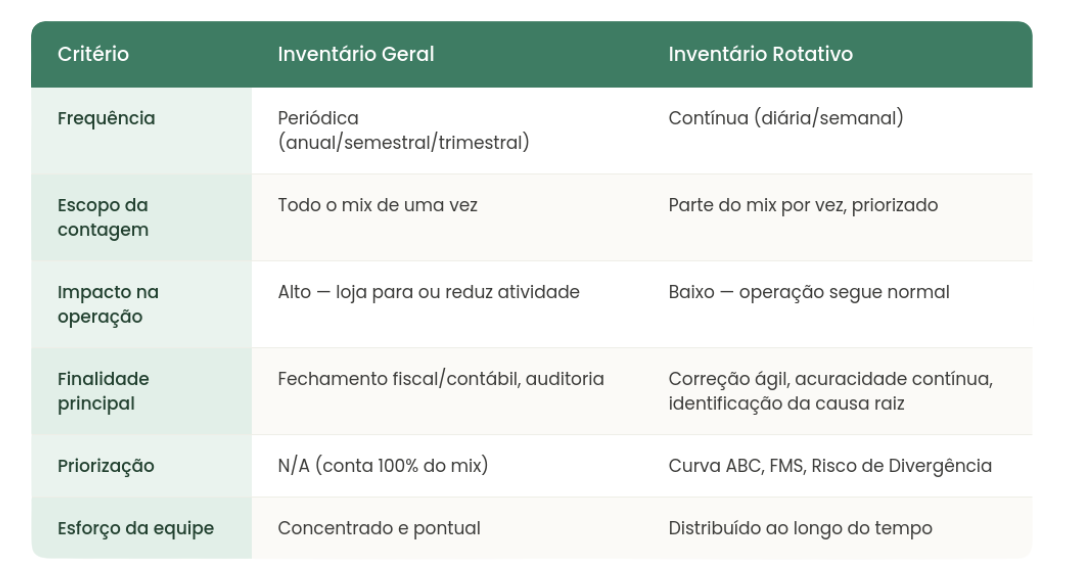
Task: Click the Fechamento fiscal/contábil, auditoria cell
Action: tap(441, 379)
